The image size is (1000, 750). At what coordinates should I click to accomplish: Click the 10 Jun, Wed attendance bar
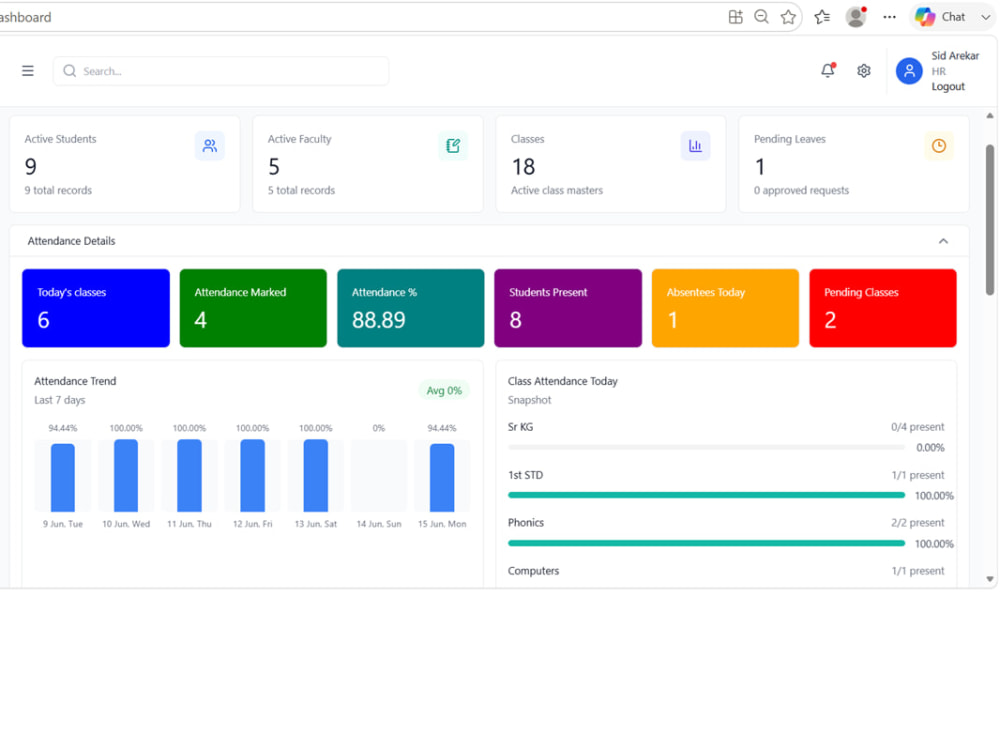126,475
